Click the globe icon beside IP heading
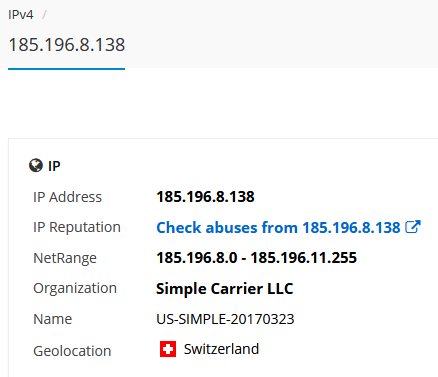 pyautogui.click(x=36, y=165)
